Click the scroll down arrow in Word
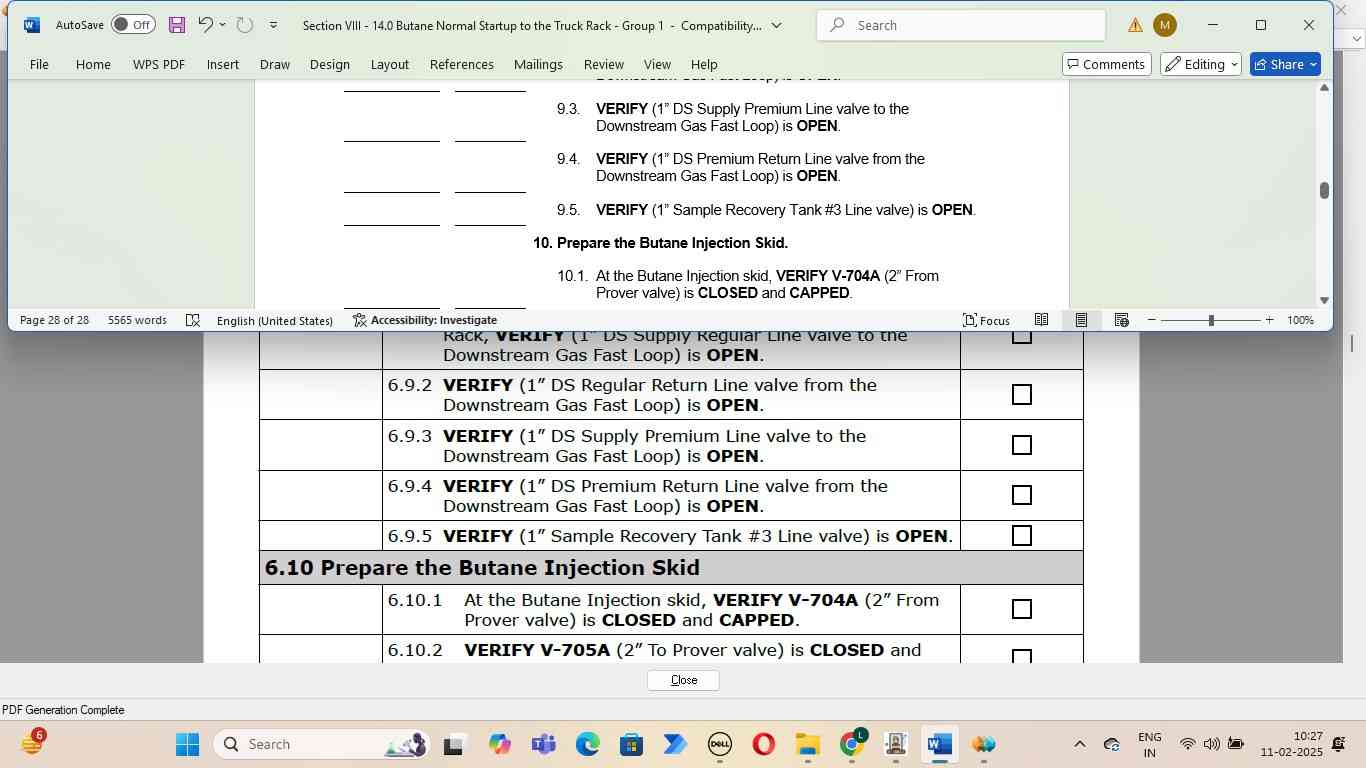Viewport: 1366px width, 768px height. click(x=1324, y=300)
